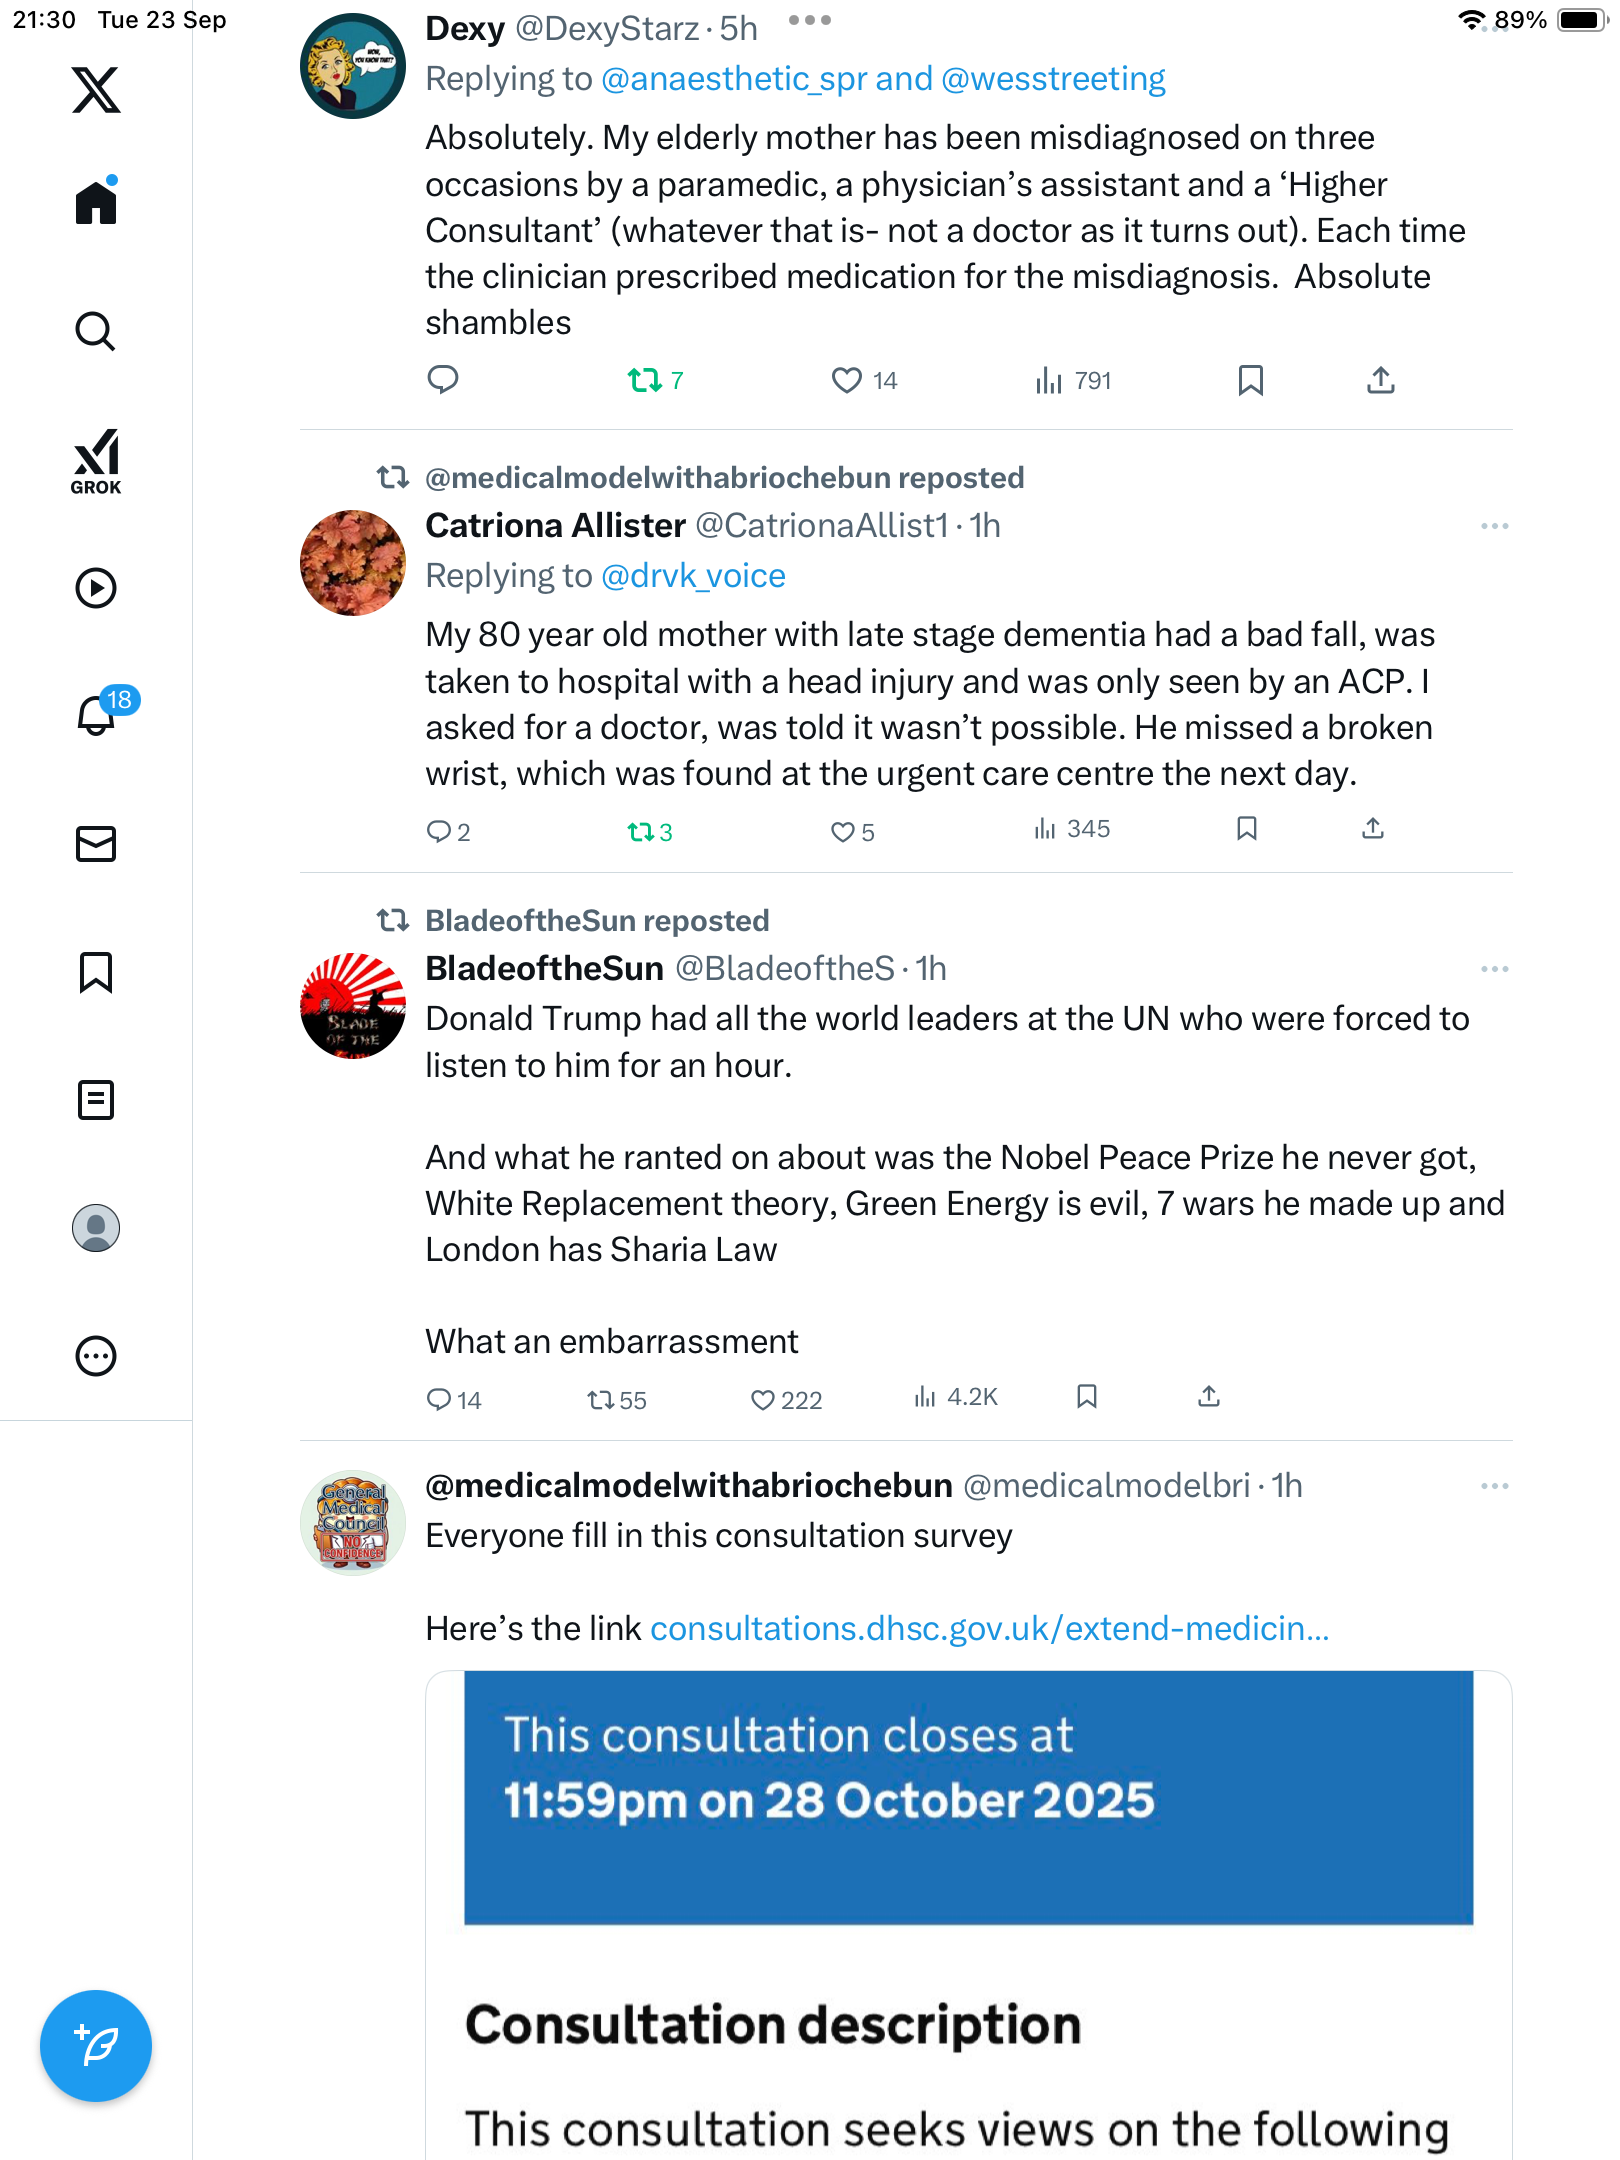Open the Bookmarks page in sidebar
1620x2160 pixels.
click(96, 972)
